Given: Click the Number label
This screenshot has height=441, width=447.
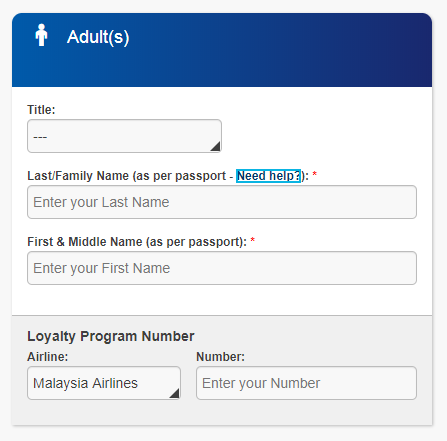Looking at the screenshot, I should coord(221,357).
